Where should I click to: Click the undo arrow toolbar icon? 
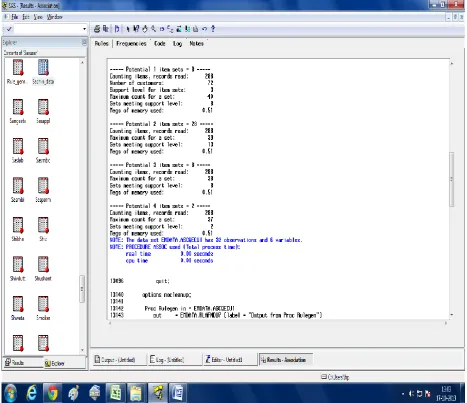(204, 29)
